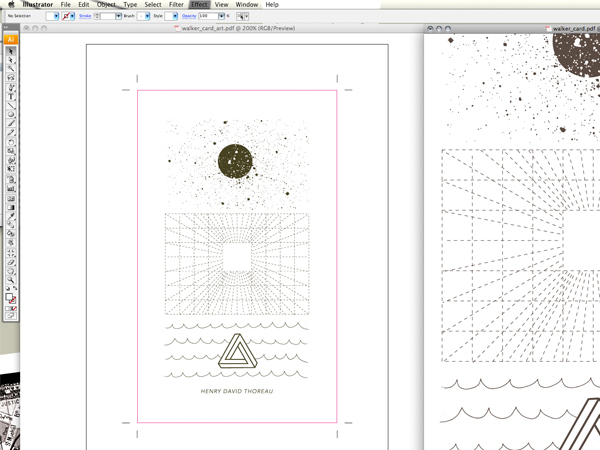Image resolution: width=600 pixels, height=450 pixels.
Task: Pick the Pen tool in toolbox
Action: click(x=11, y=87)
